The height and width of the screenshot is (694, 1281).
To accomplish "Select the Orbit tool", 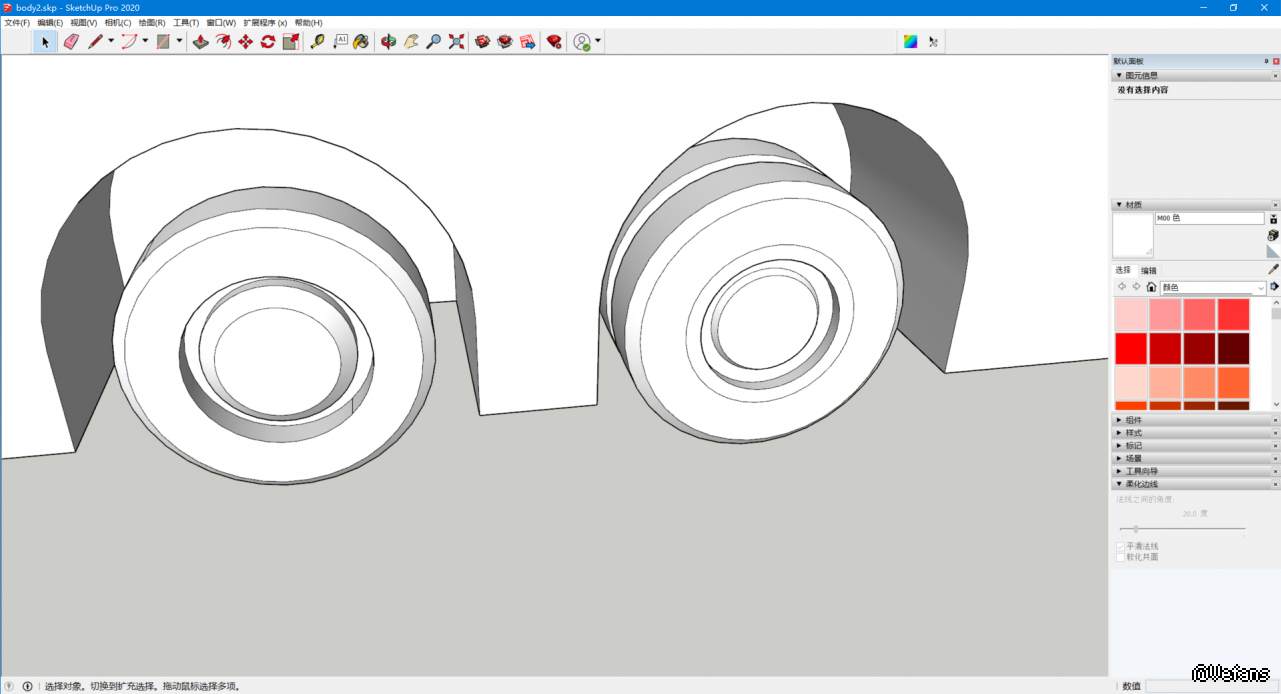I will click(x=388, y=42).
